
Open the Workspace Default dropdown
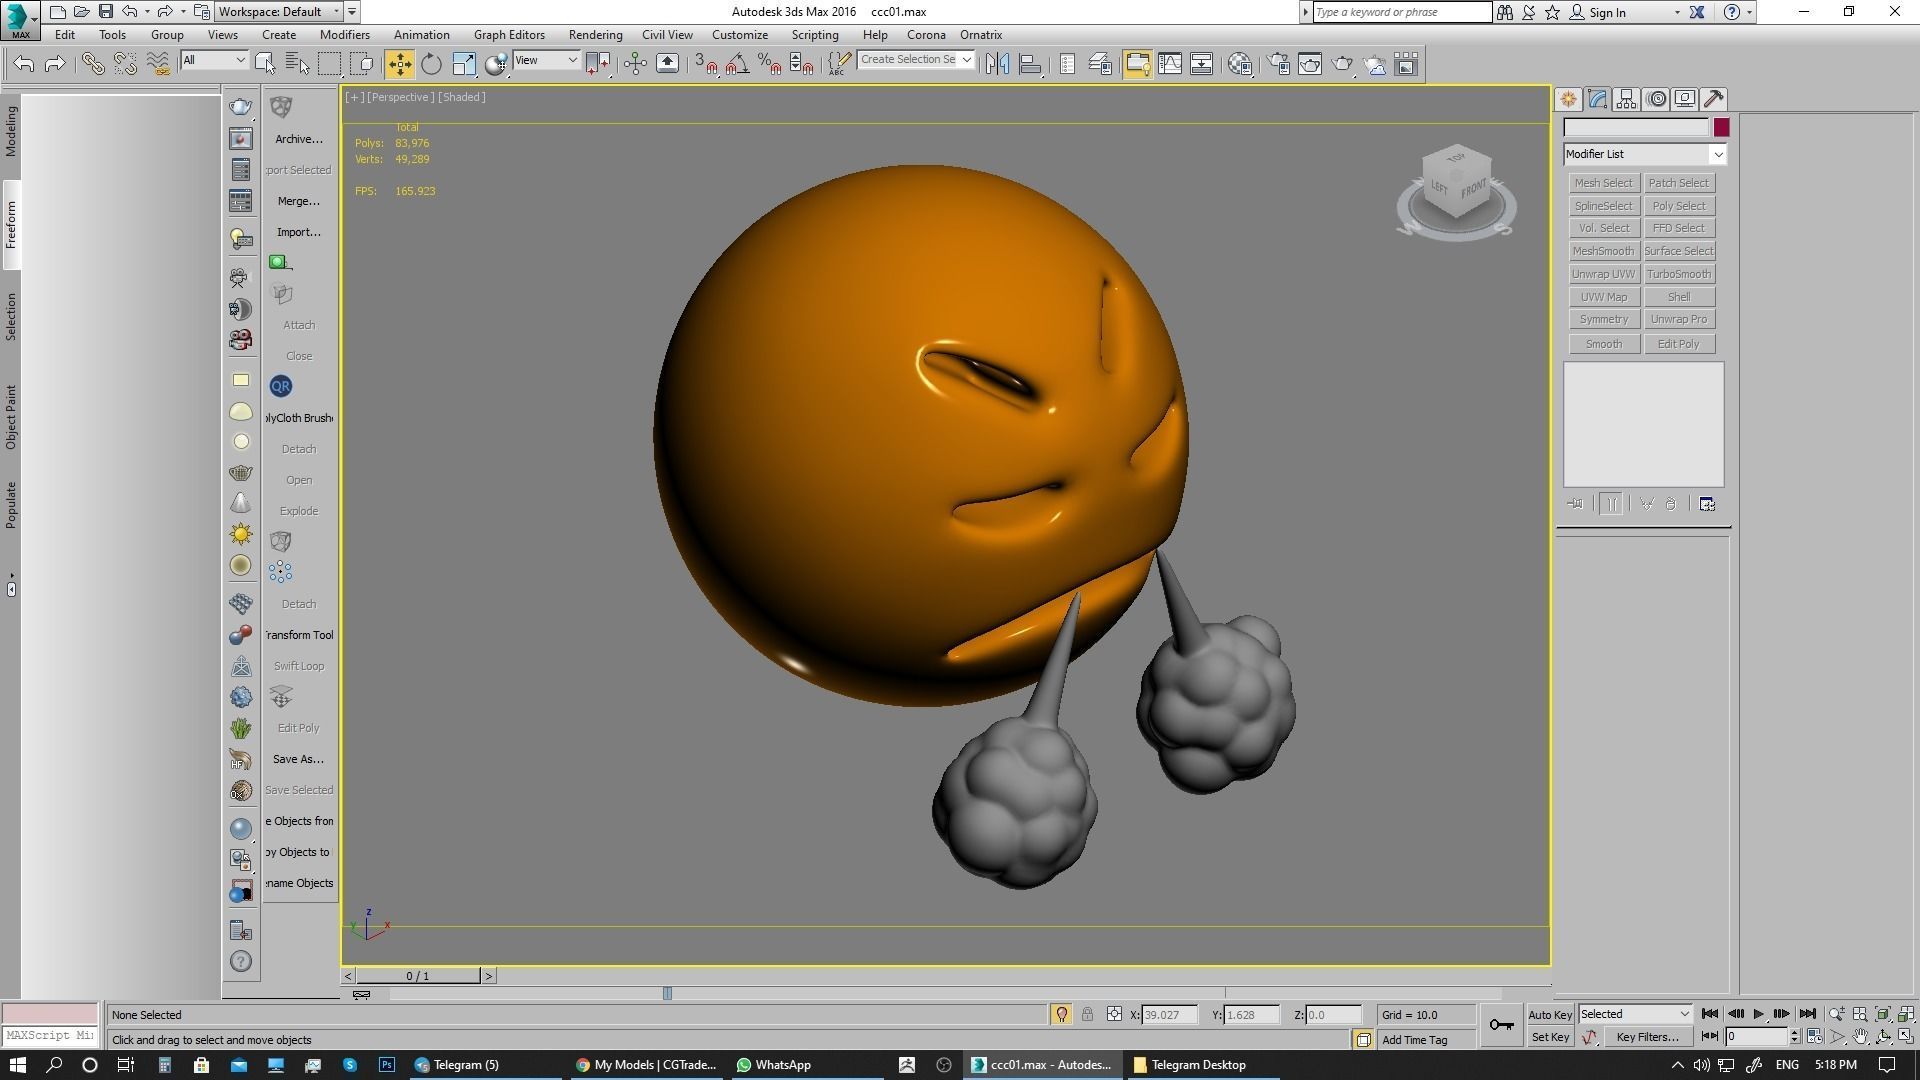(x=287, y=12)
